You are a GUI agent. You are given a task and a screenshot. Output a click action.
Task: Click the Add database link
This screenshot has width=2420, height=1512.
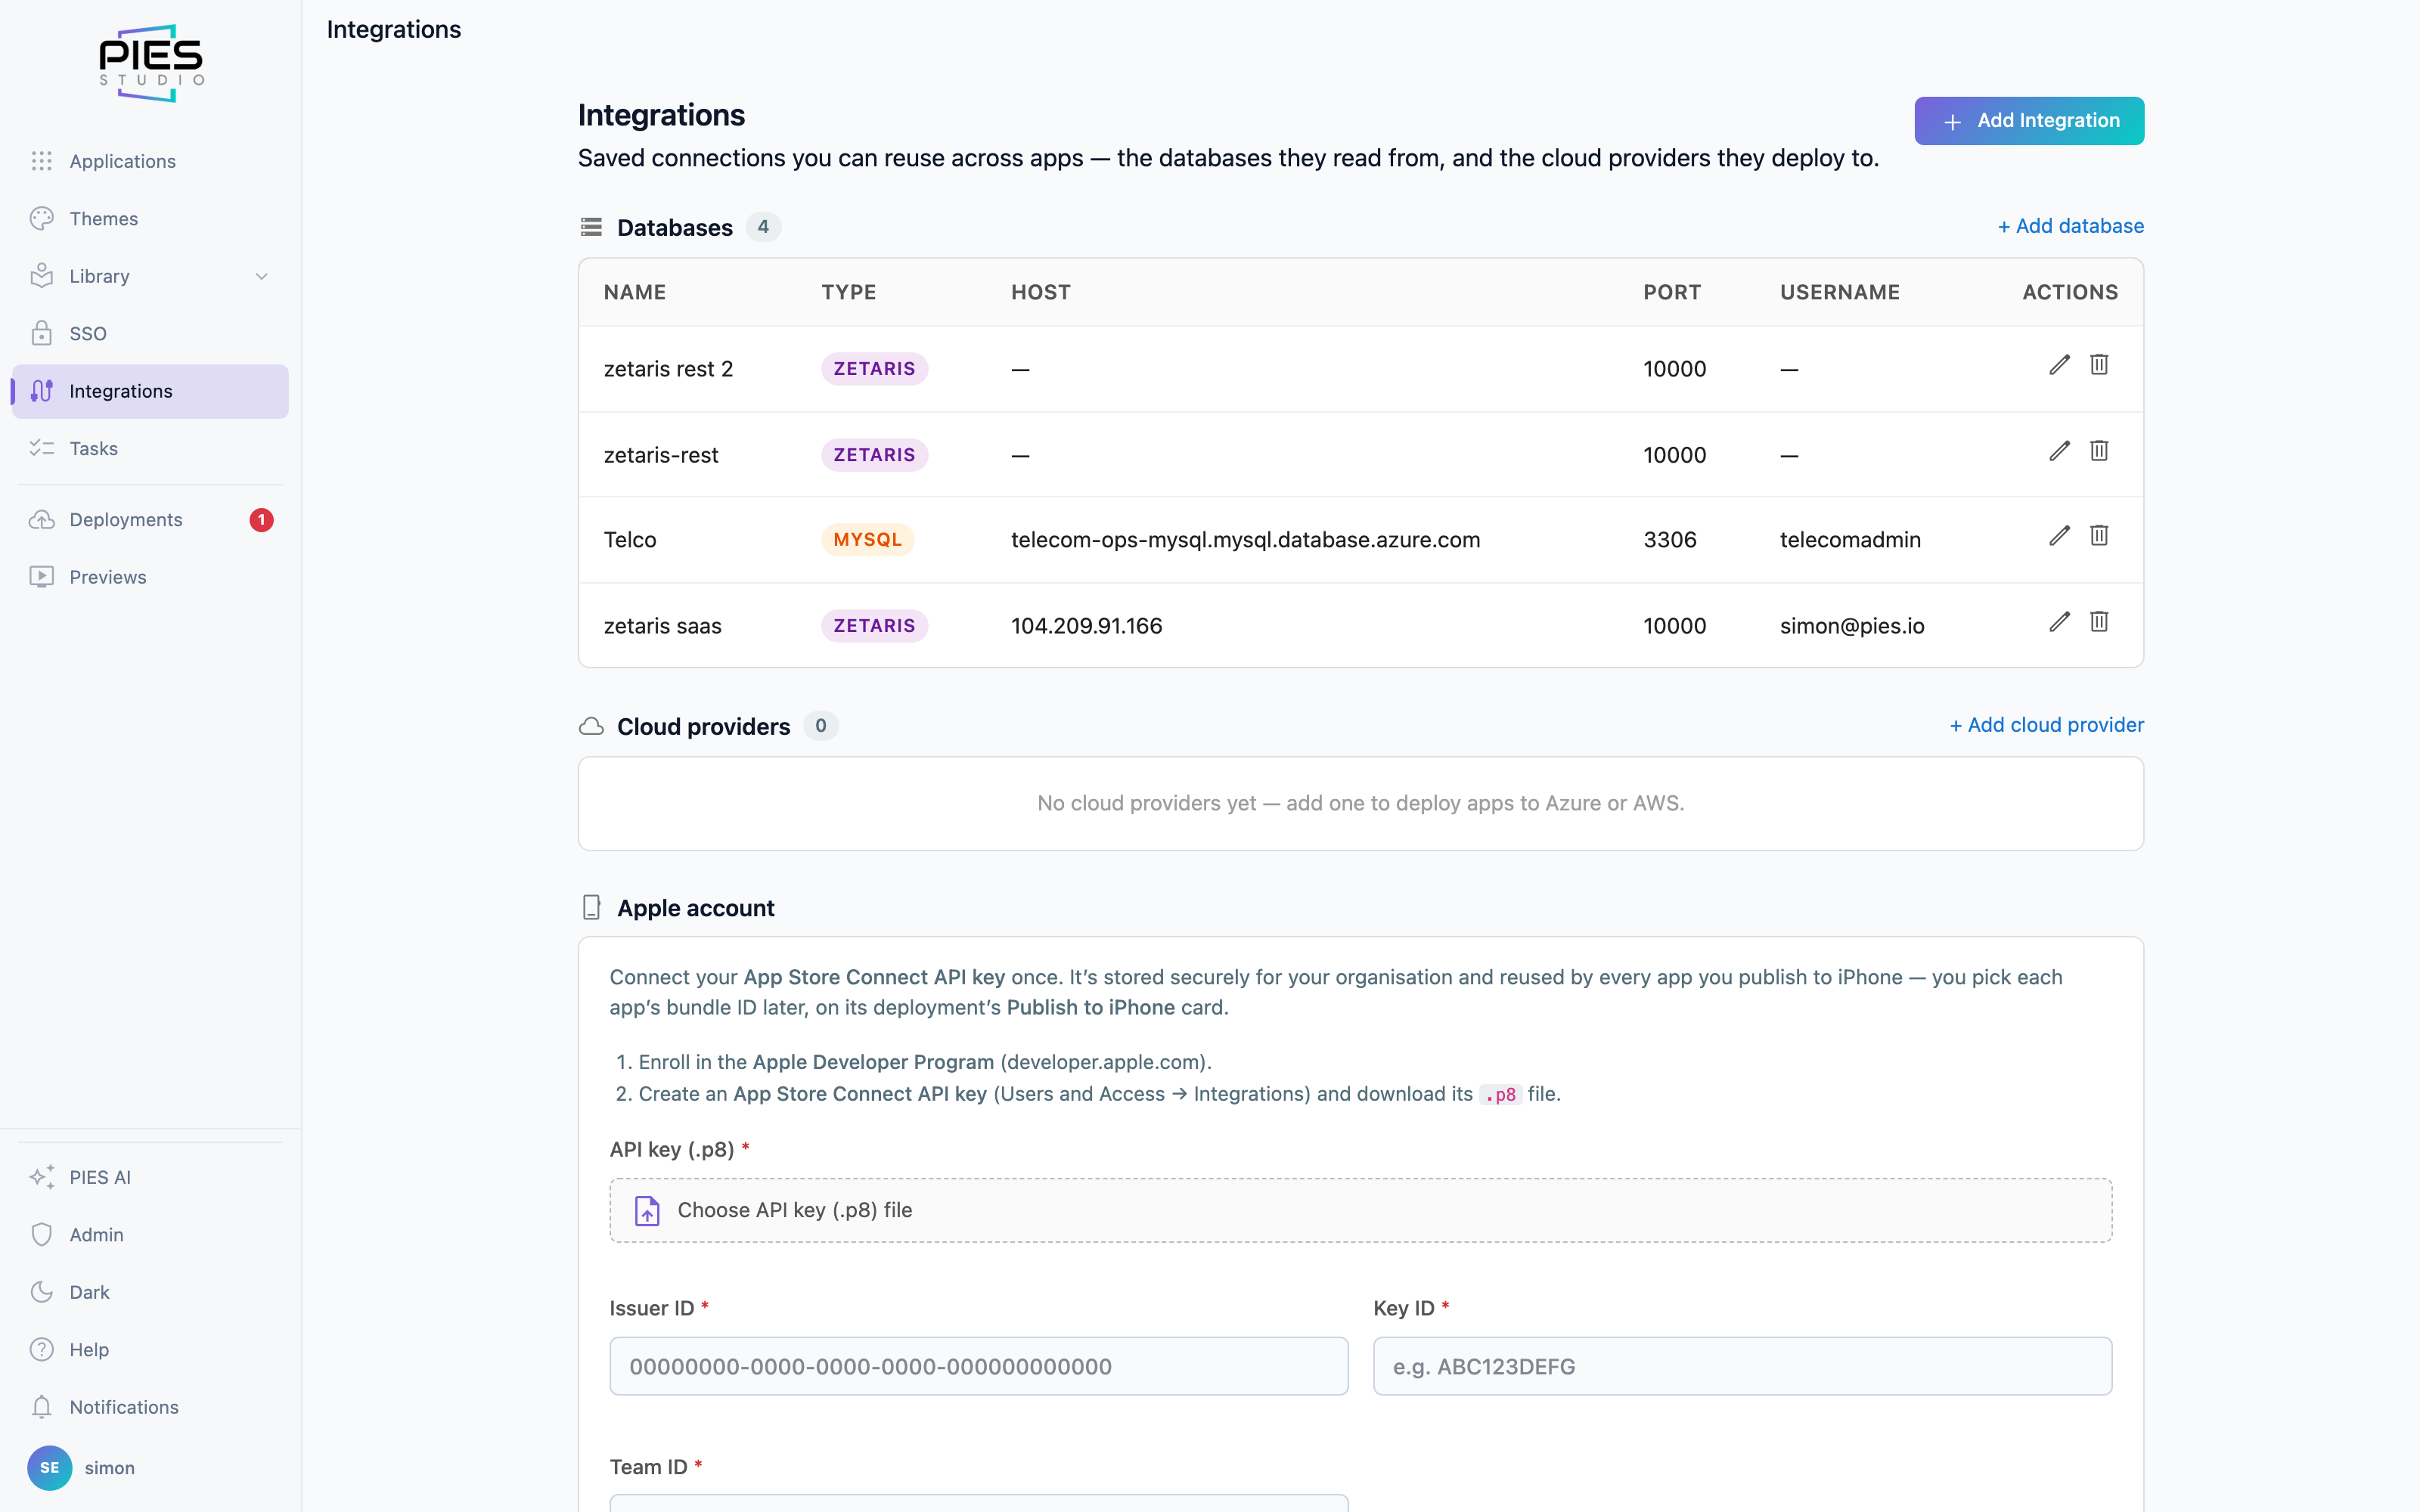[x=2070, y=226]
